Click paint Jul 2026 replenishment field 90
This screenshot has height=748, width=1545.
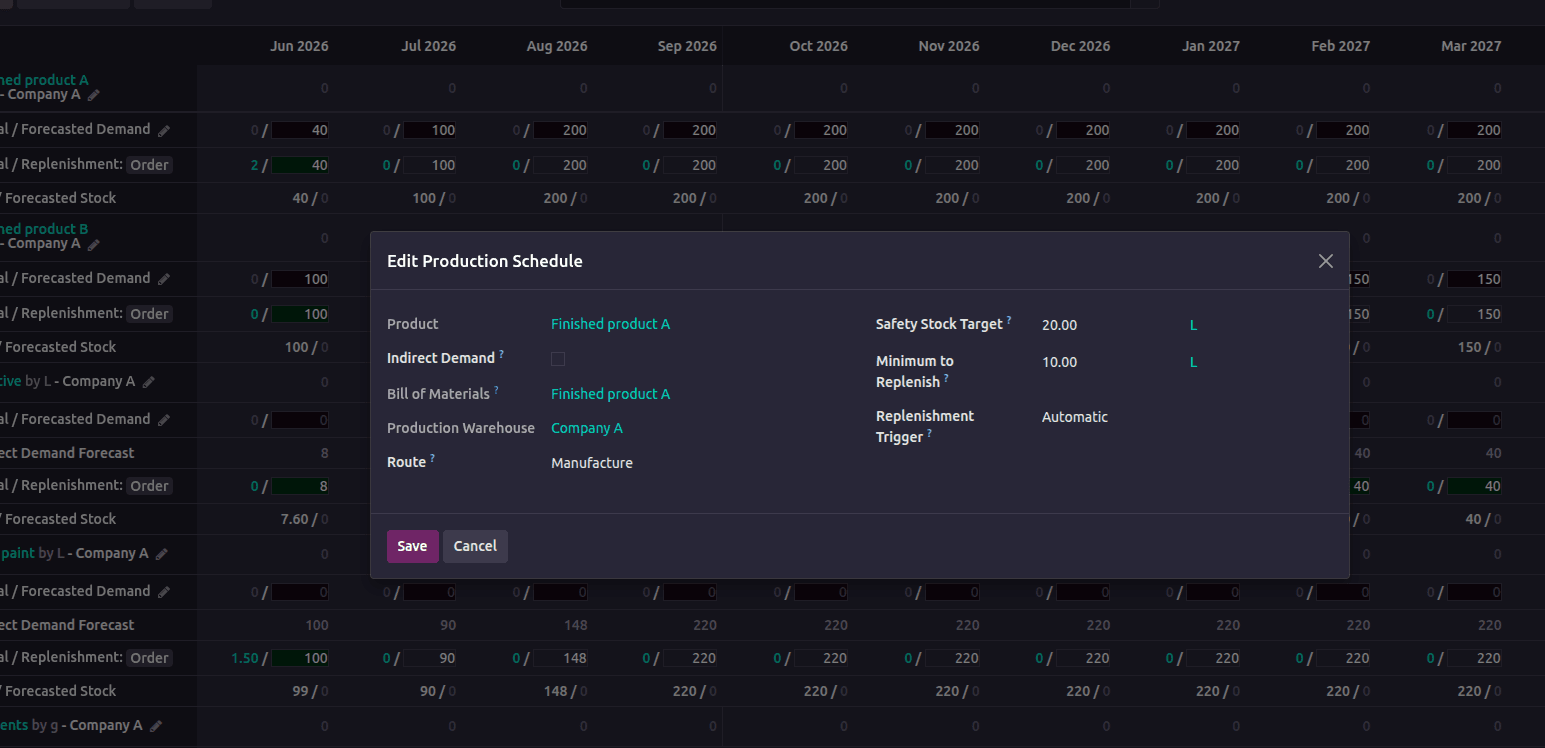(x=431, y=658)
